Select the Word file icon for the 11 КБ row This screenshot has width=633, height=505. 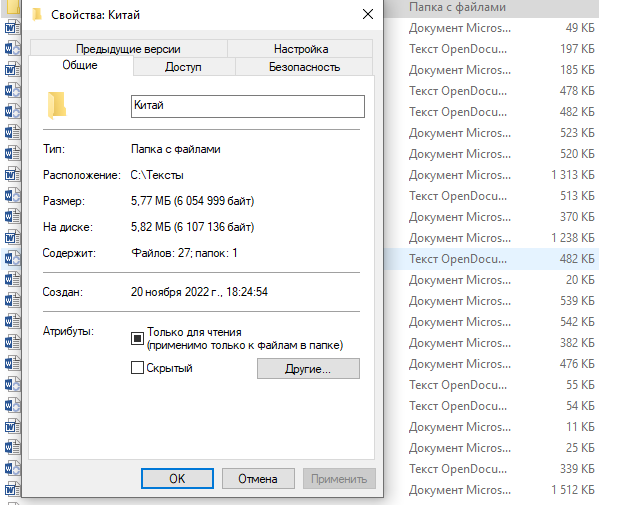tap(12, 427)
